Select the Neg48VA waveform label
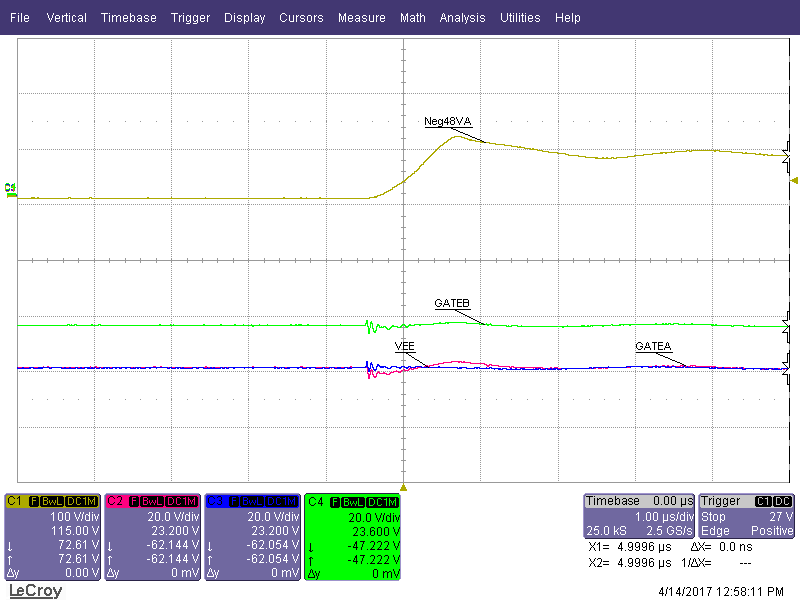The height and width of the screenshot is (600, 800). tap(447, 121)
